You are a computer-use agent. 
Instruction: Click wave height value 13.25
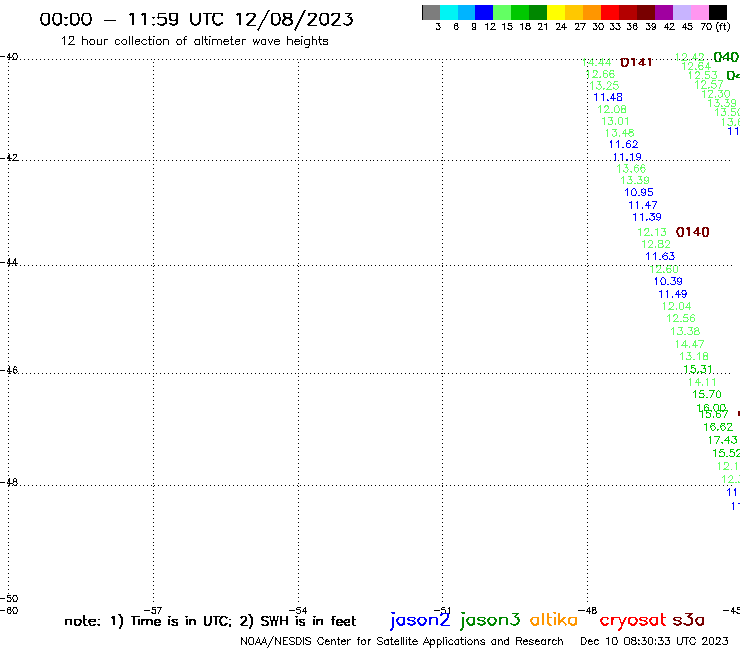pos(605,85)
